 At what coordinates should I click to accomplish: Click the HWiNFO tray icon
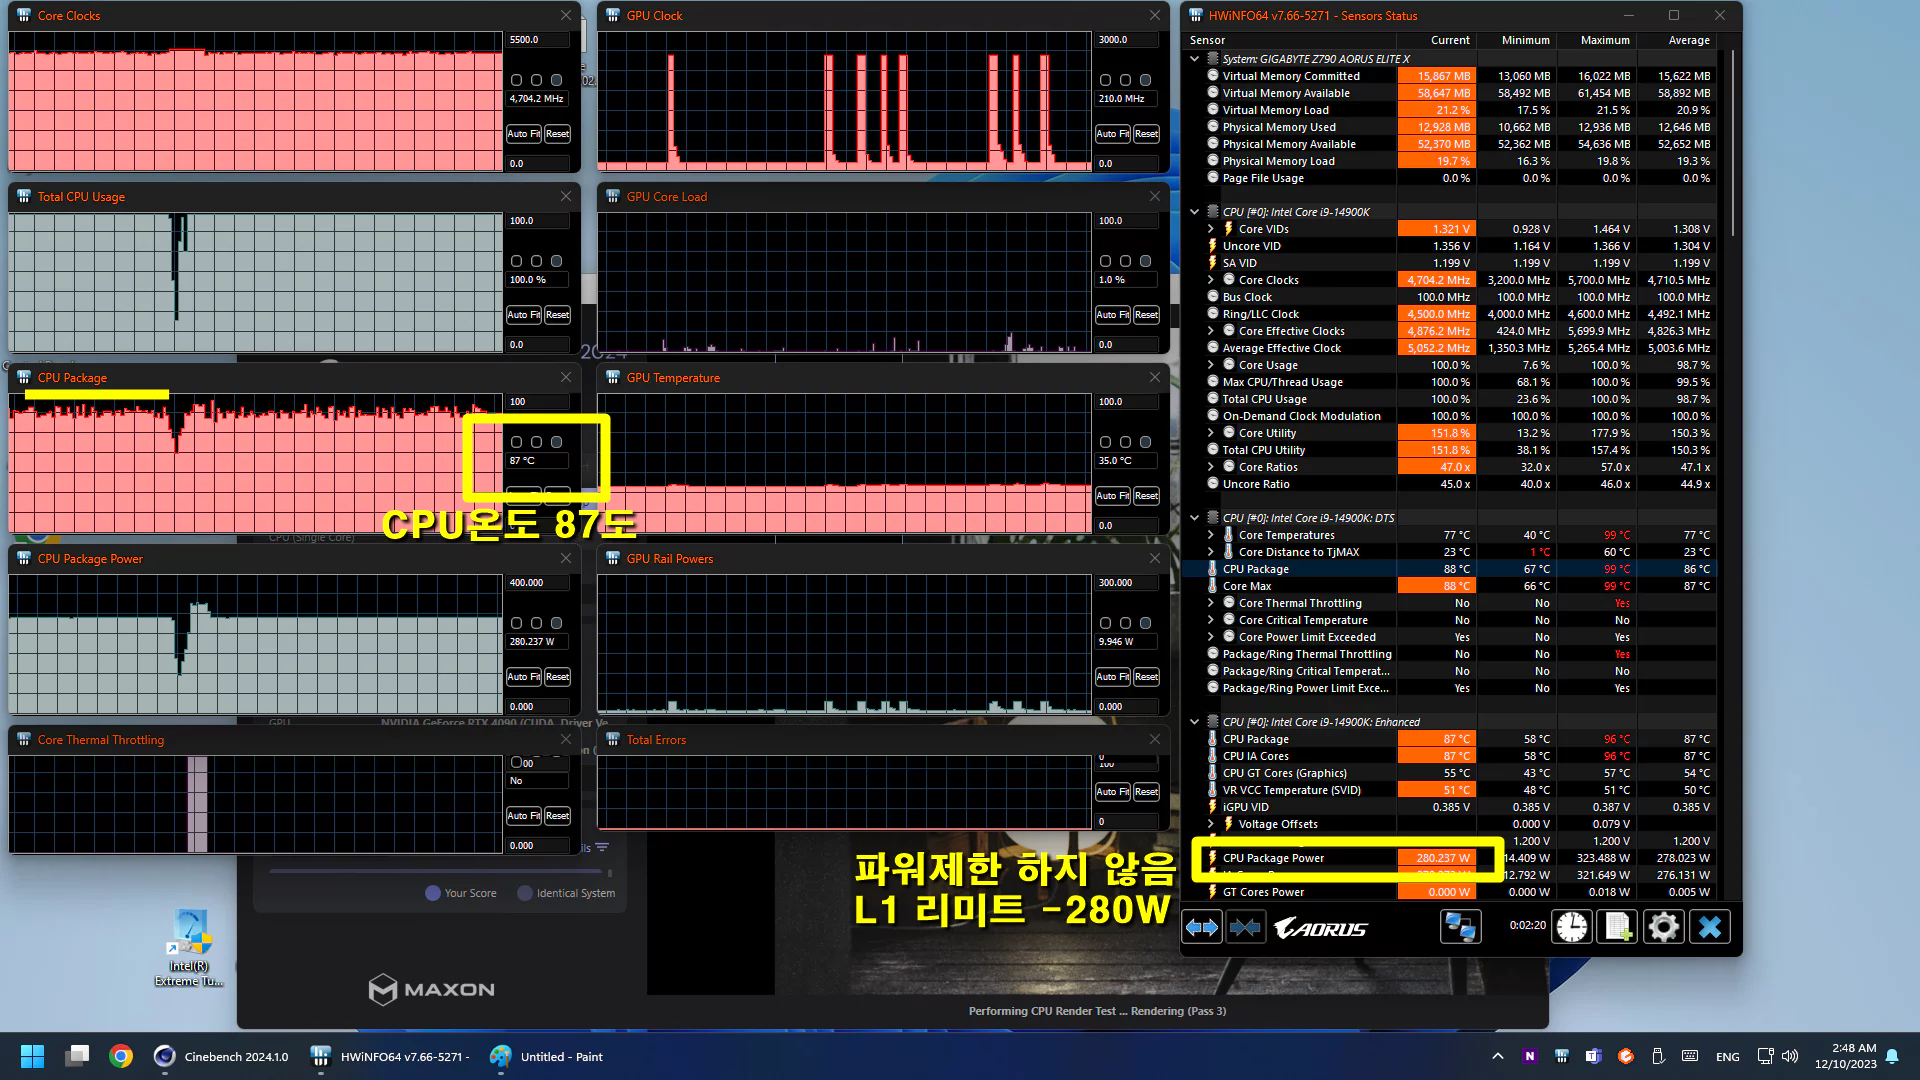tap(1561, 1056)
